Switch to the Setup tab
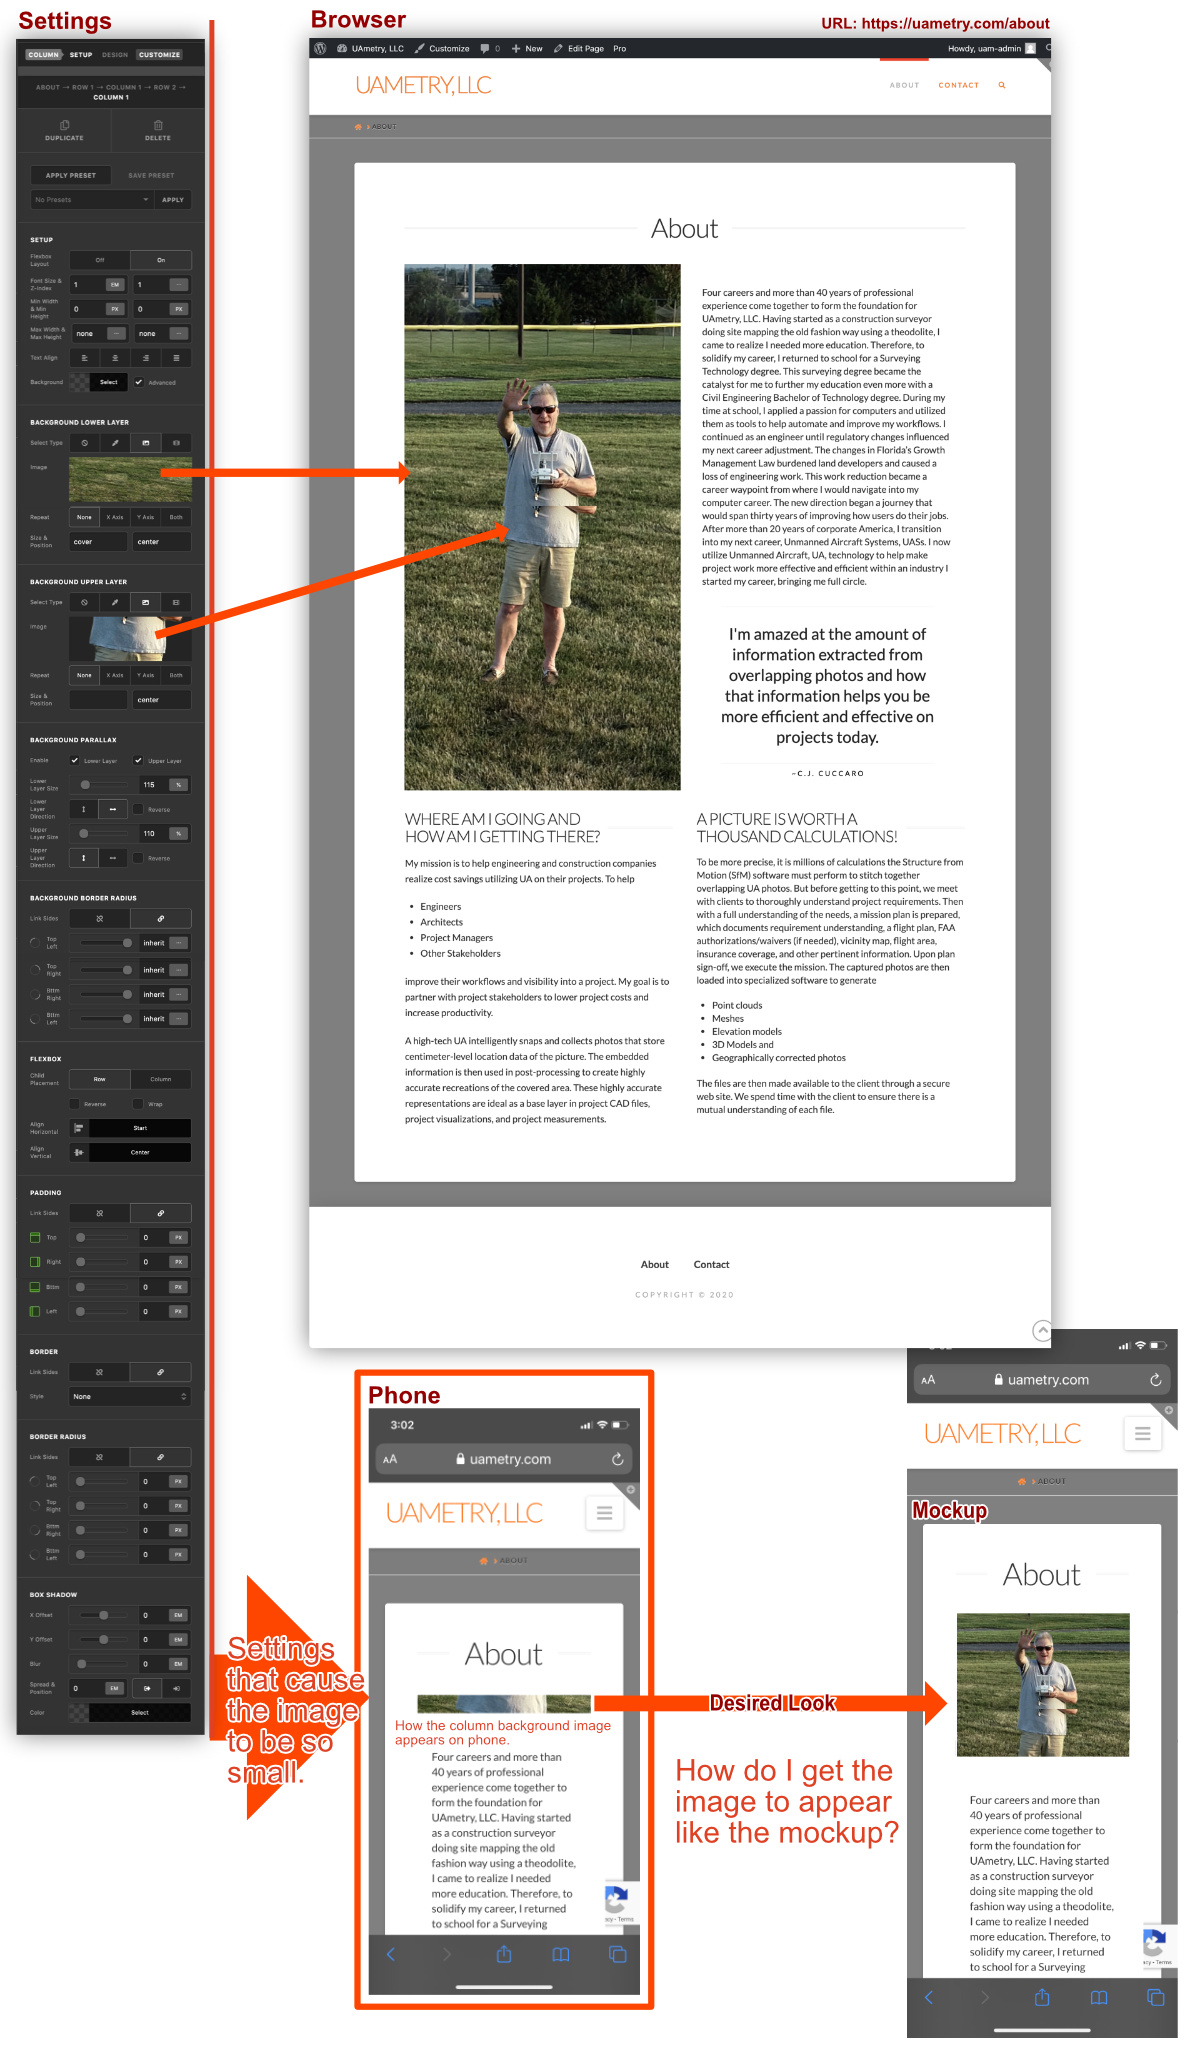The image size is (1200, 2048). pyautogui.click(x=81, y=55)
